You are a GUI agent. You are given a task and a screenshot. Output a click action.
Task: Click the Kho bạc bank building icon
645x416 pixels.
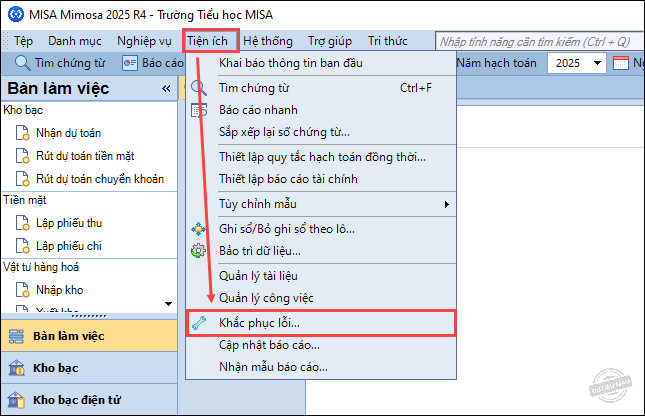(16, 368)
